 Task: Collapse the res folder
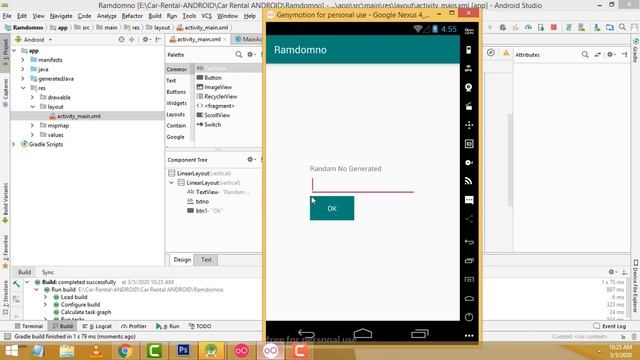coord(23,88)
